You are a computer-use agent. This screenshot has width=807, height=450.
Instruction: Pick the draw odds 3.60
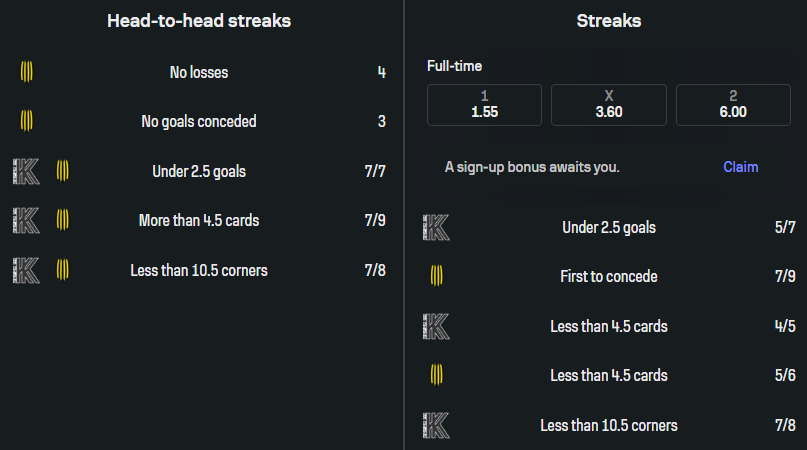[x=609, y=105]
